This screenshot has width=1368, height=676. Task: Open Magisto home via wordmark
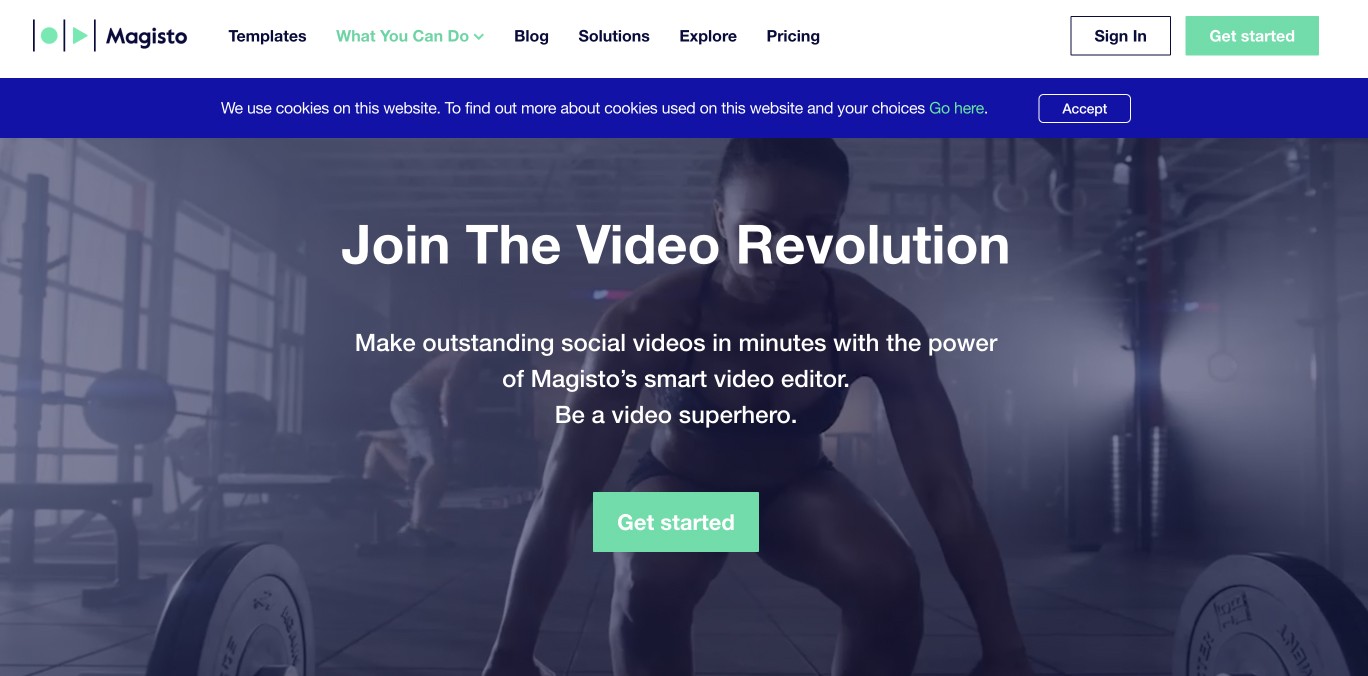[146, 37]
